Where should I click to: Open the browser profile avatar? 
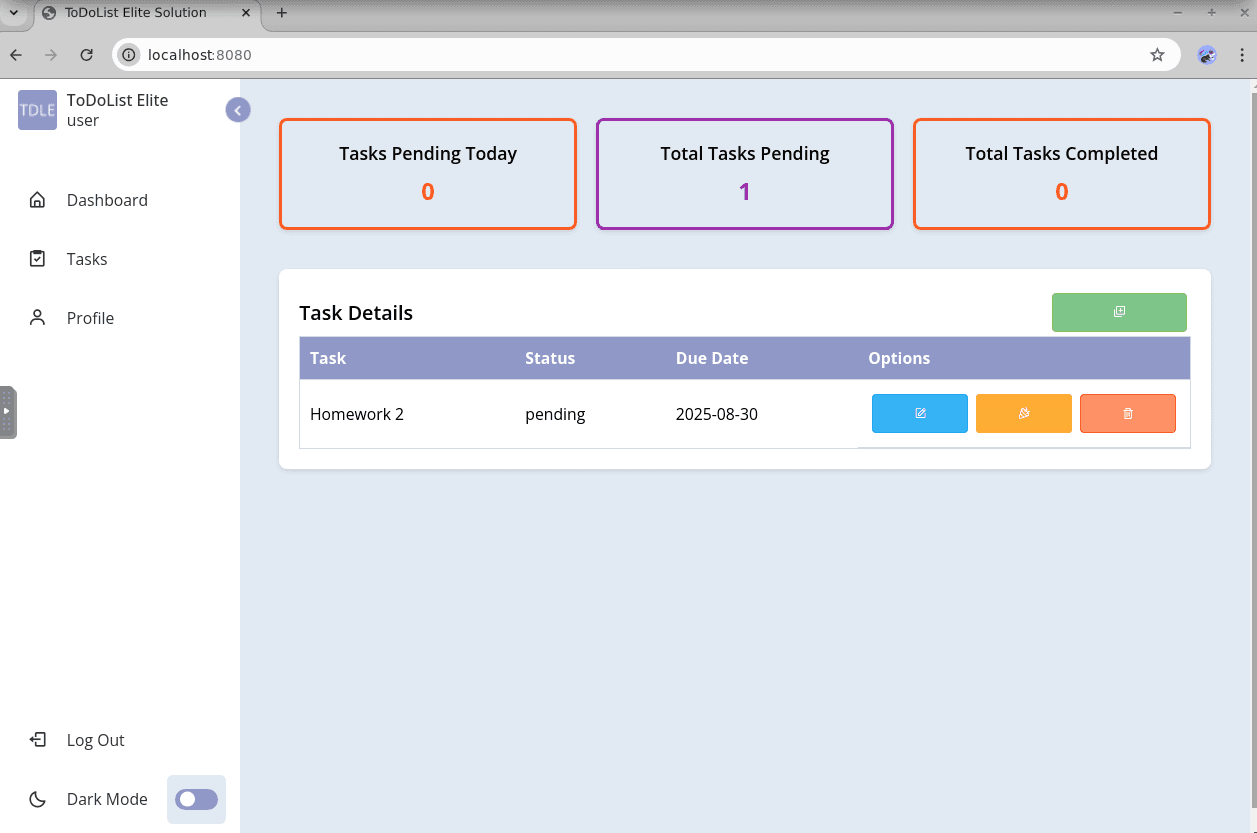(1207, 55)
